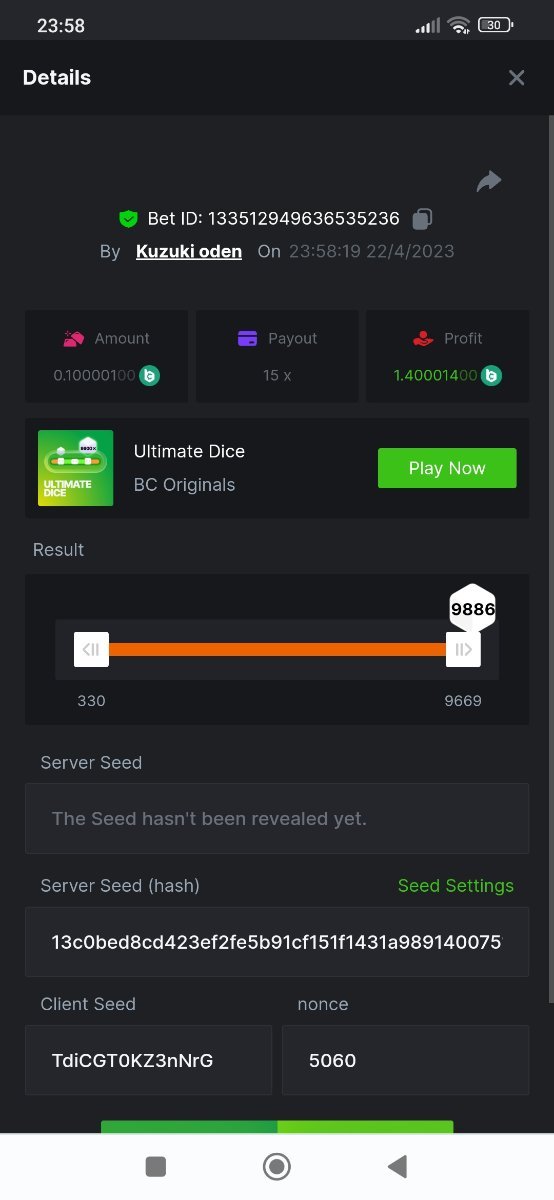This screenshot has width=554, height=1200.
Task: Click the left slider handle at 330
Action: 91,649
